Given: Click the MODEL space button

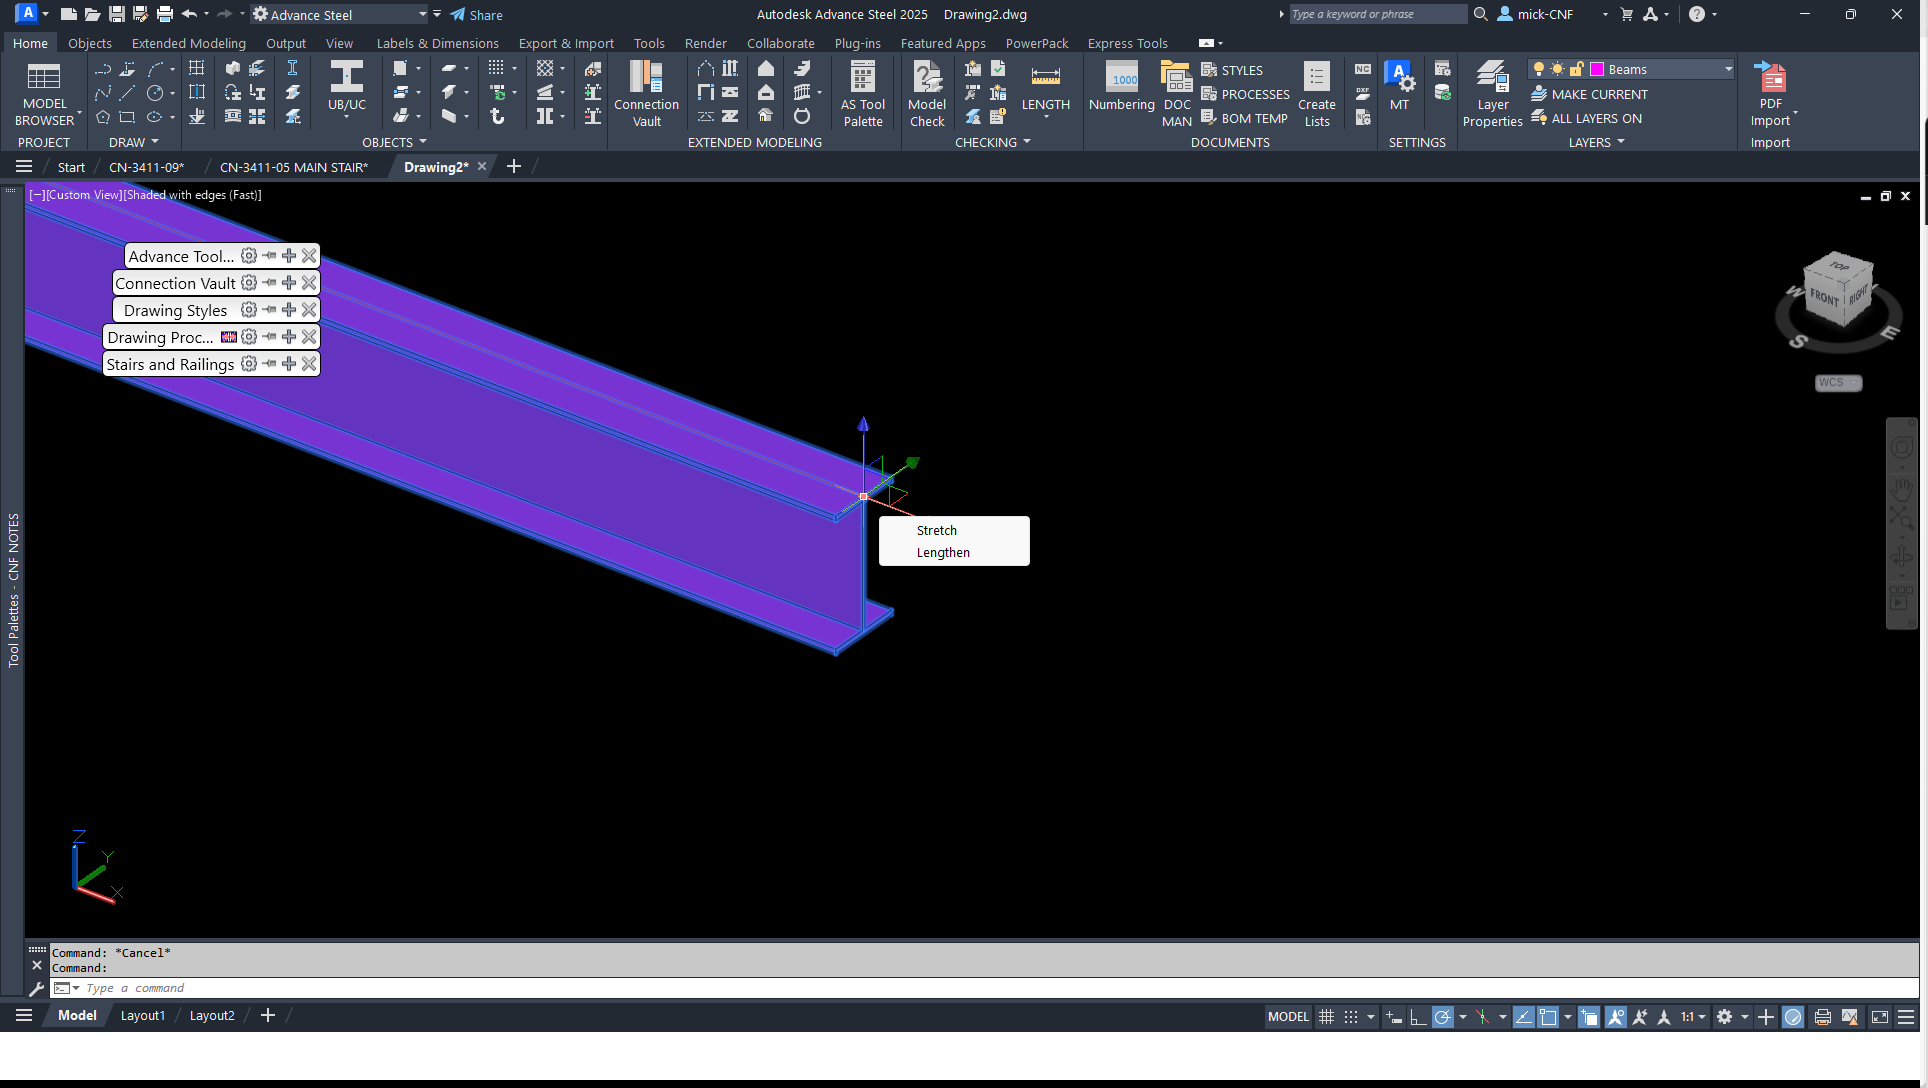Looking at the screenshot, I should coord(1287,1017).
